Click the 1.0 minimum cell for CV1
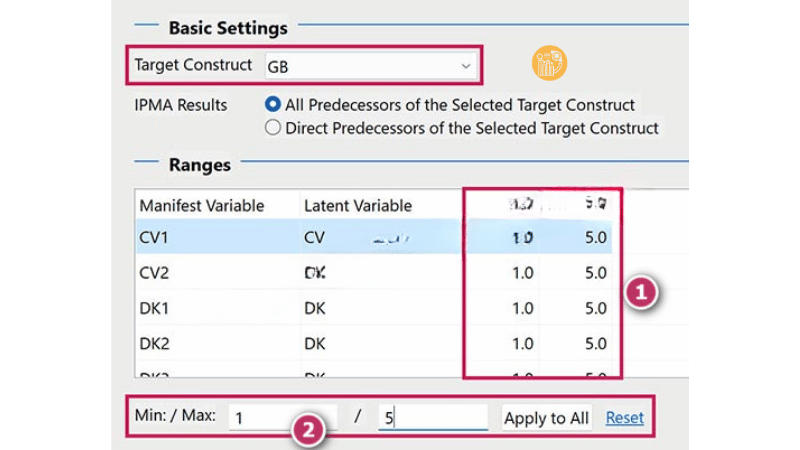The height and width of the screenshot is (450, 800). click(522, 237)
